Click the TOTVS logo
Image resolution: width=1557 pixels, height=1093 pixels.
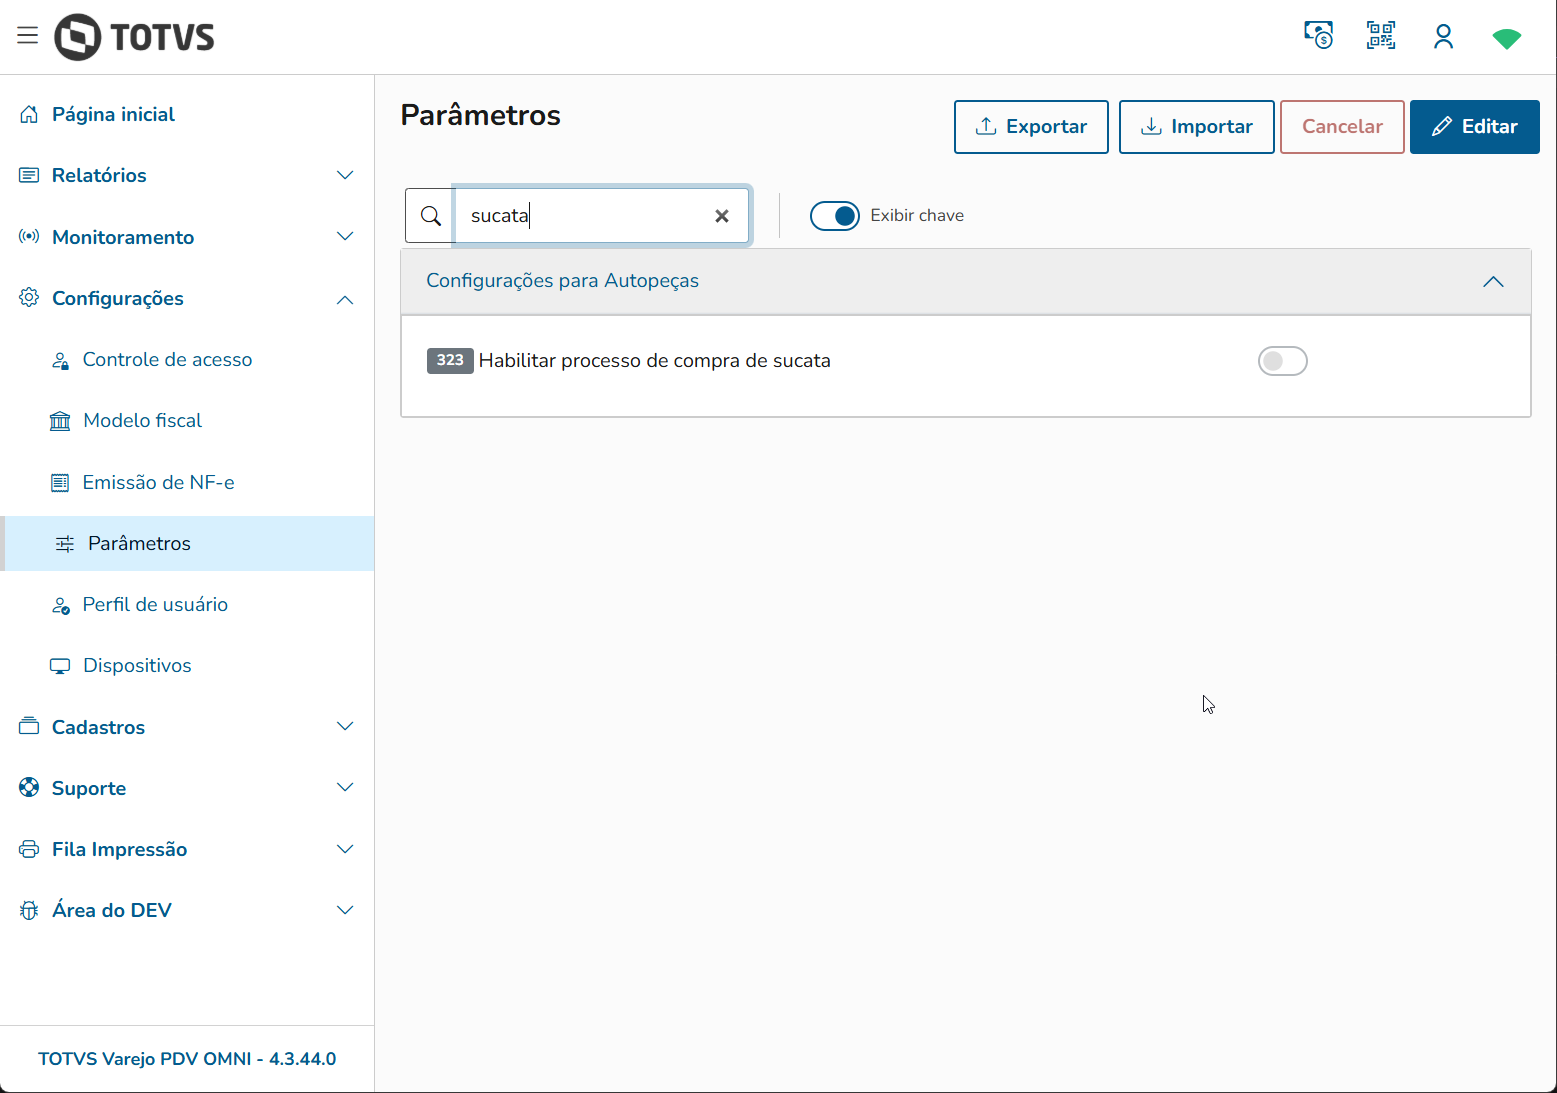point(135,37)
